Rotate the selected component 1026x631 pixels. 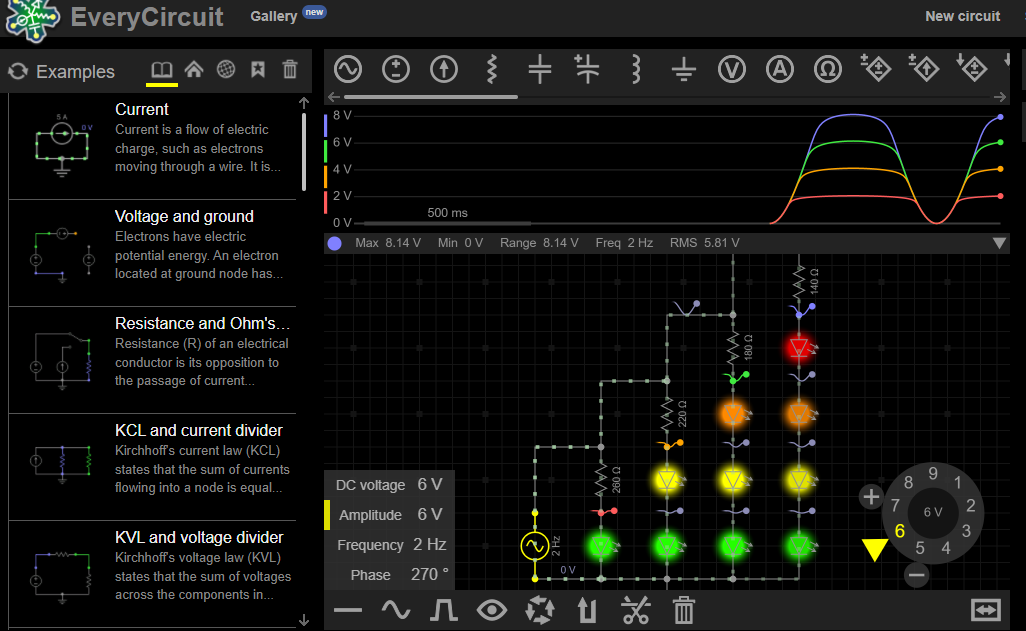(x=540, y=610)
